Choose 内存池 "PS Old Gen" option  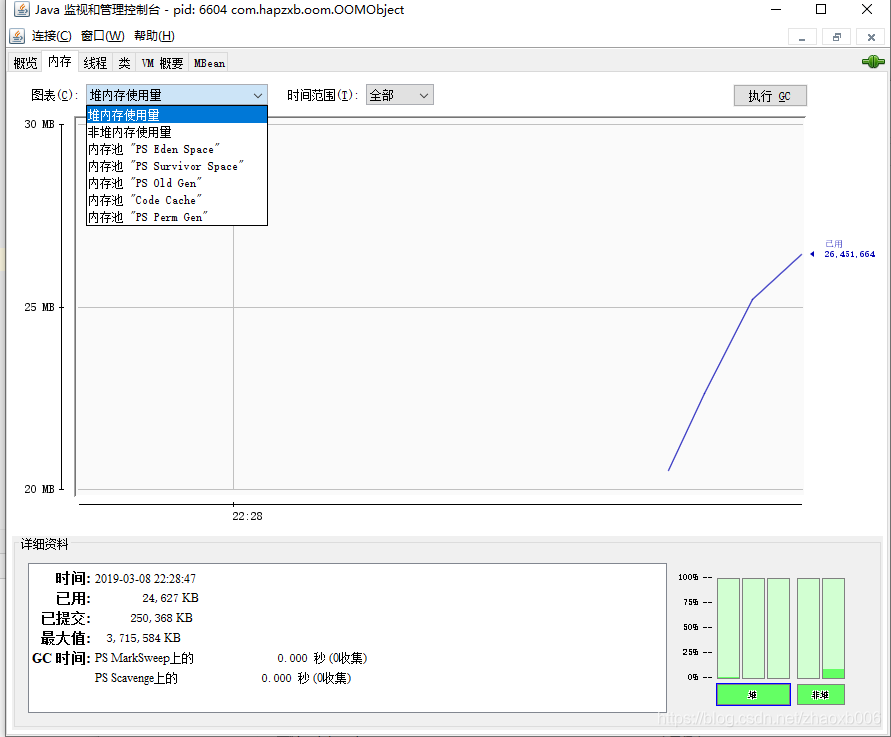click(177, 184)
